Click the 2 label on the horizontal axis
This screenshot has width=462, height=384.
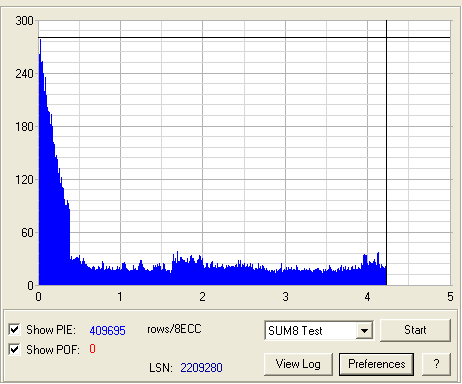(202, 297)
